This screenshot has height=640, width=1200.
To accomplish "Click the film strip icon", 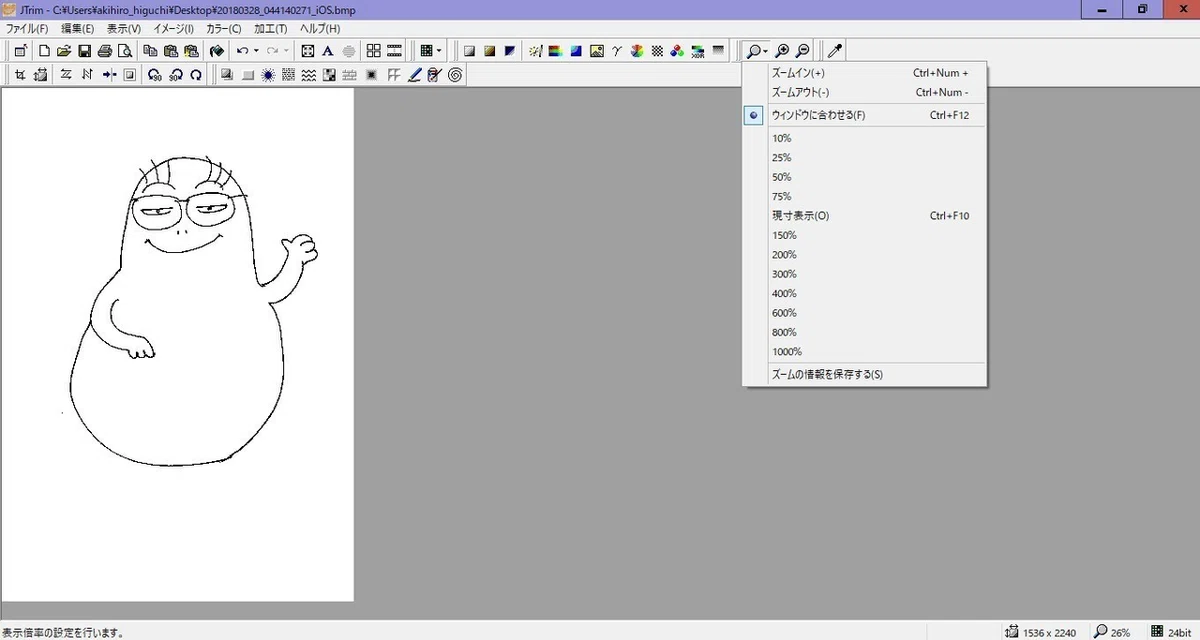I will (394, 51).
